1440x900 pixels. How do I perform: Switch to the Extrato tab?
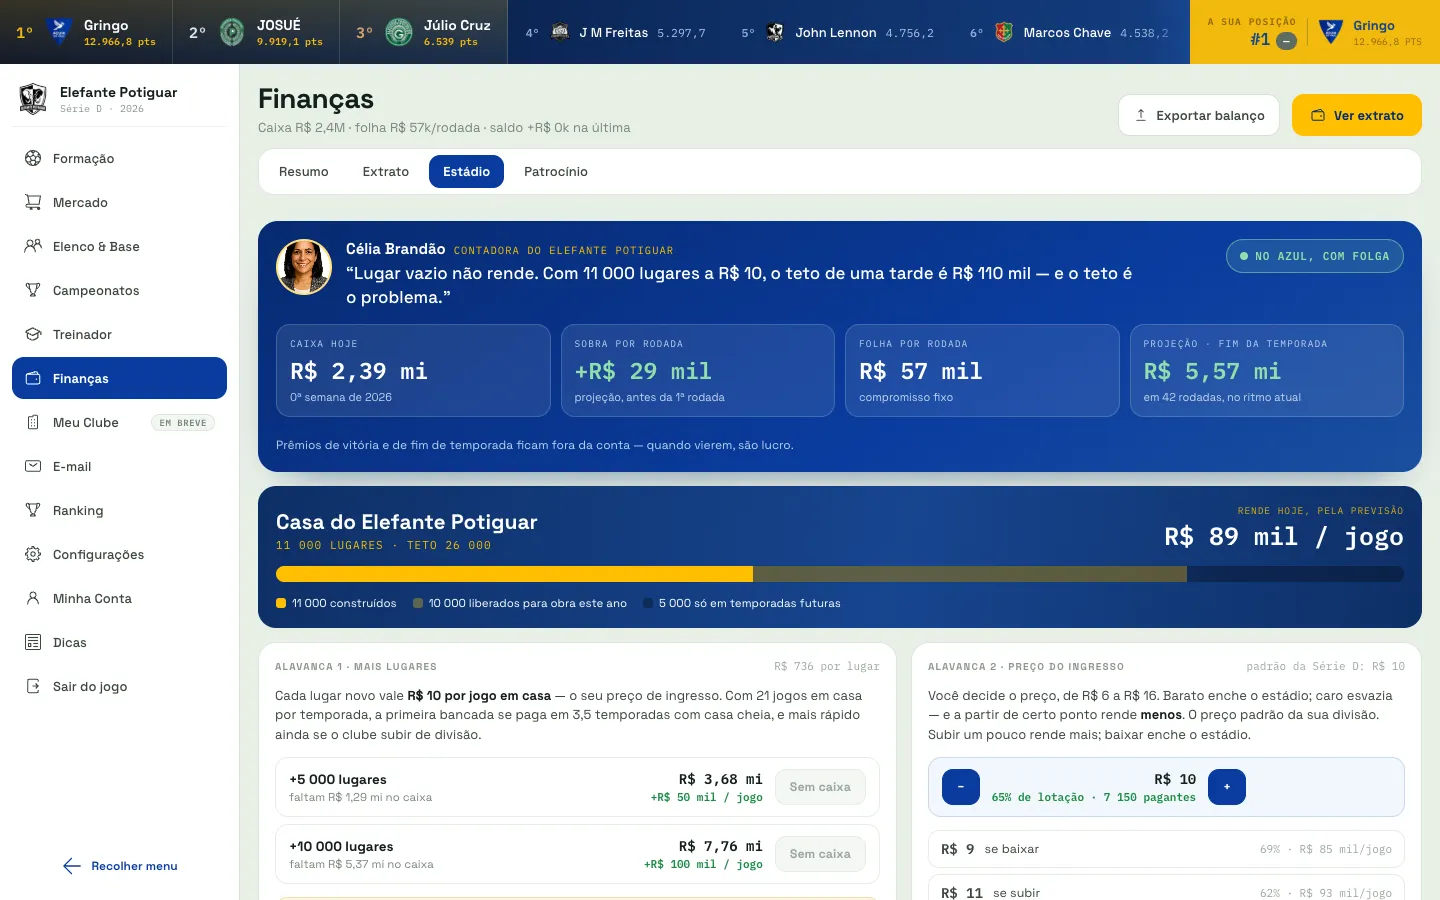[386, 172]
